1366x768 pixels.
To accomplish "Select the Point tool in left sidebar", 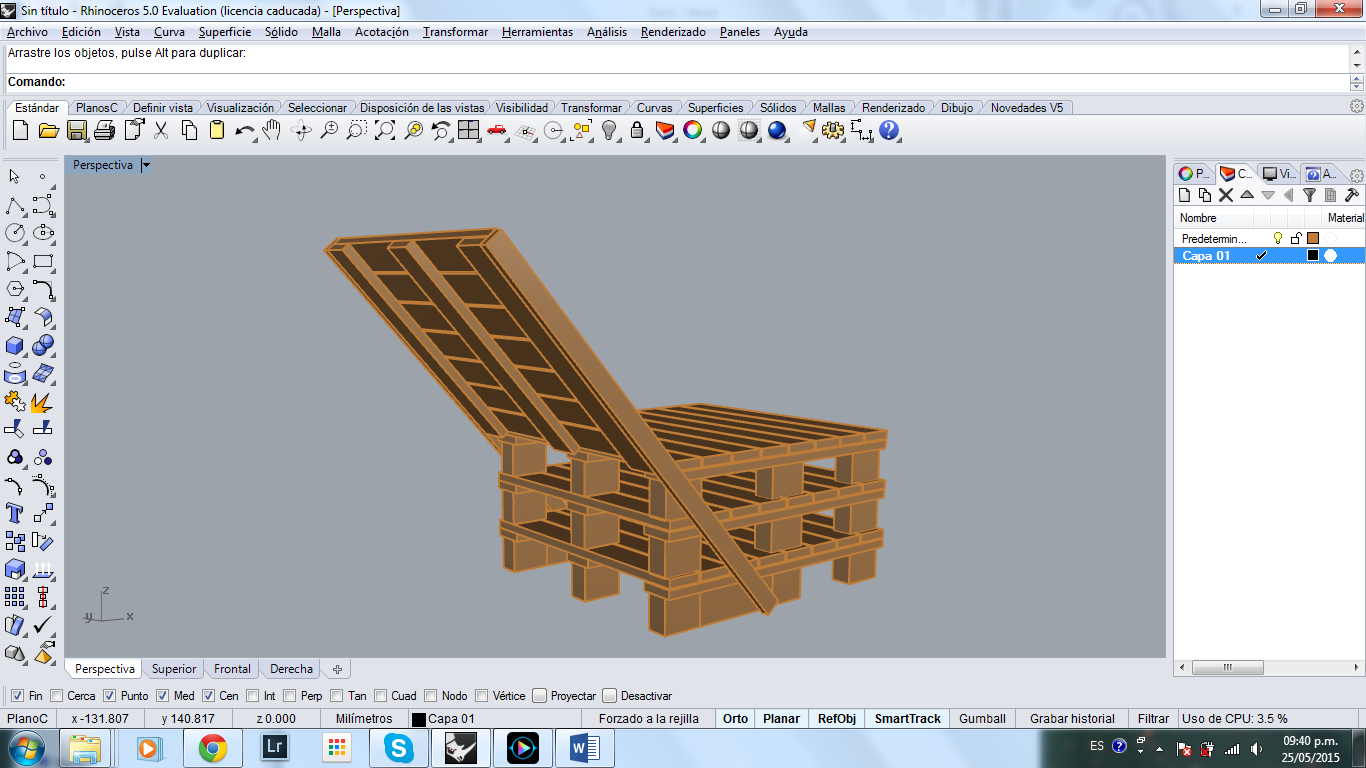I will tap(43, 177).
